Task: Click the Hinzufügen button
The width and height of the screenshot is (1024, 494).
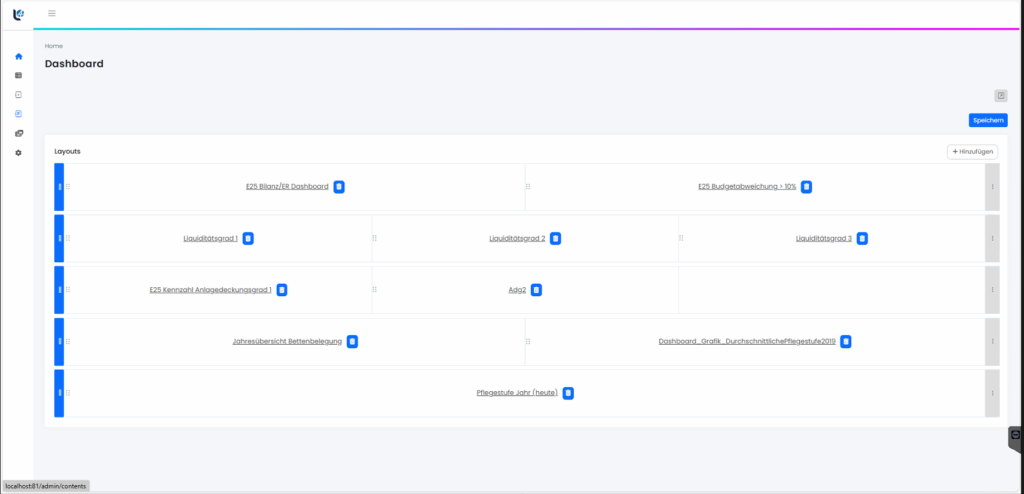Action: (x=972, y=151)
